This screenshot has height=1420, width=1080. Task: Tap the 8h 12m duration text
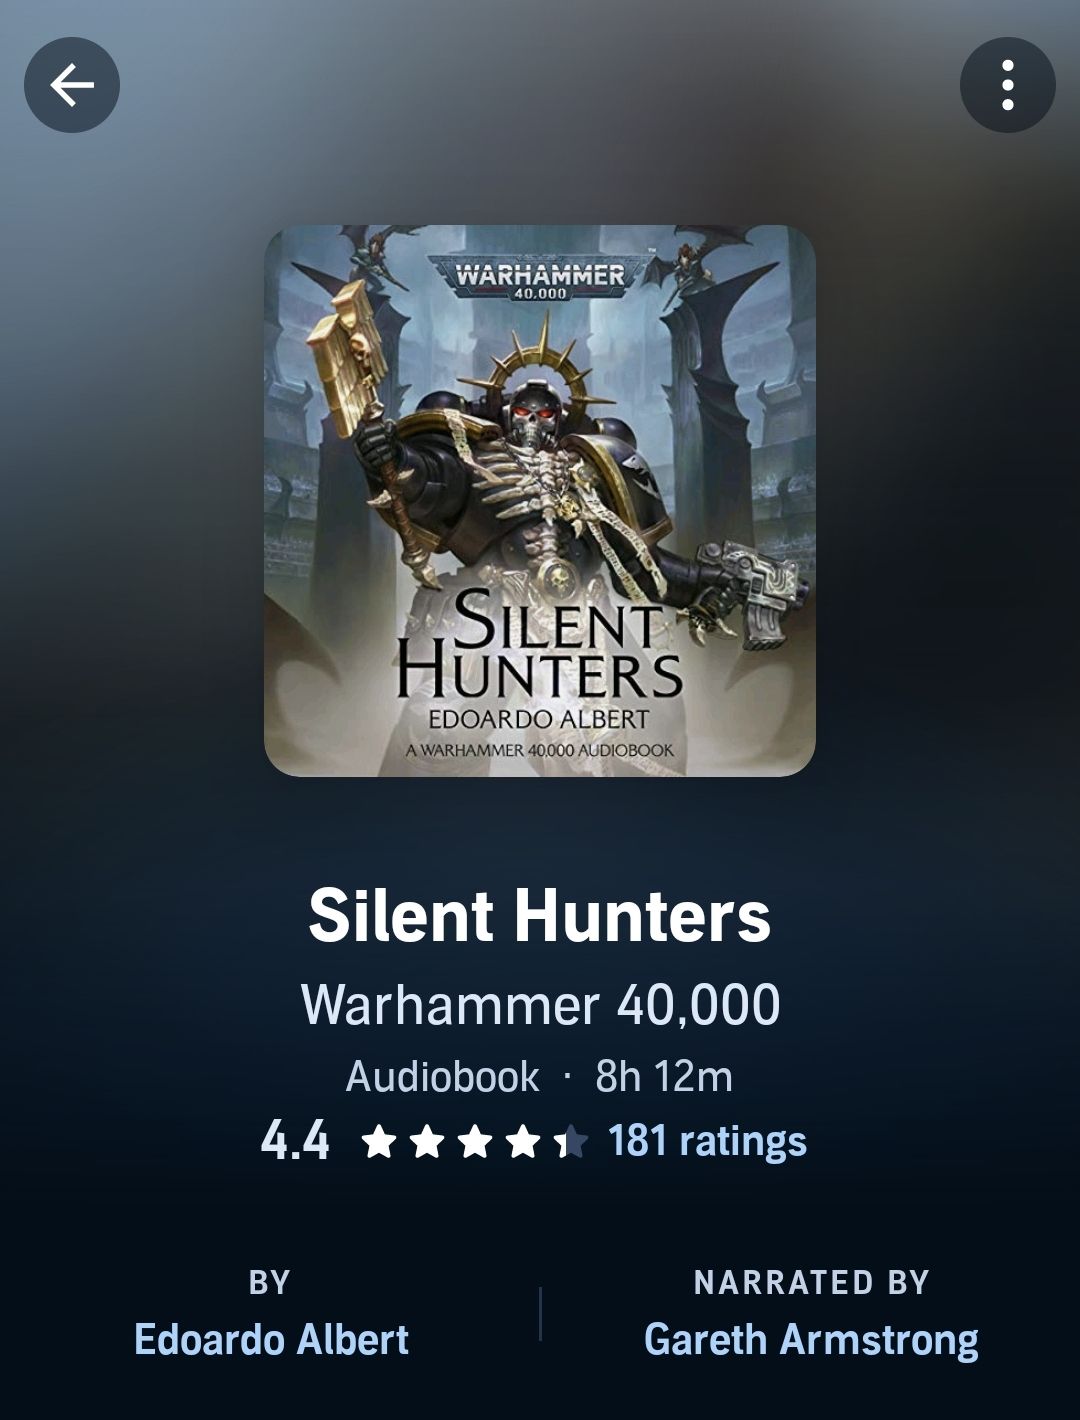tap(664, 1077)
